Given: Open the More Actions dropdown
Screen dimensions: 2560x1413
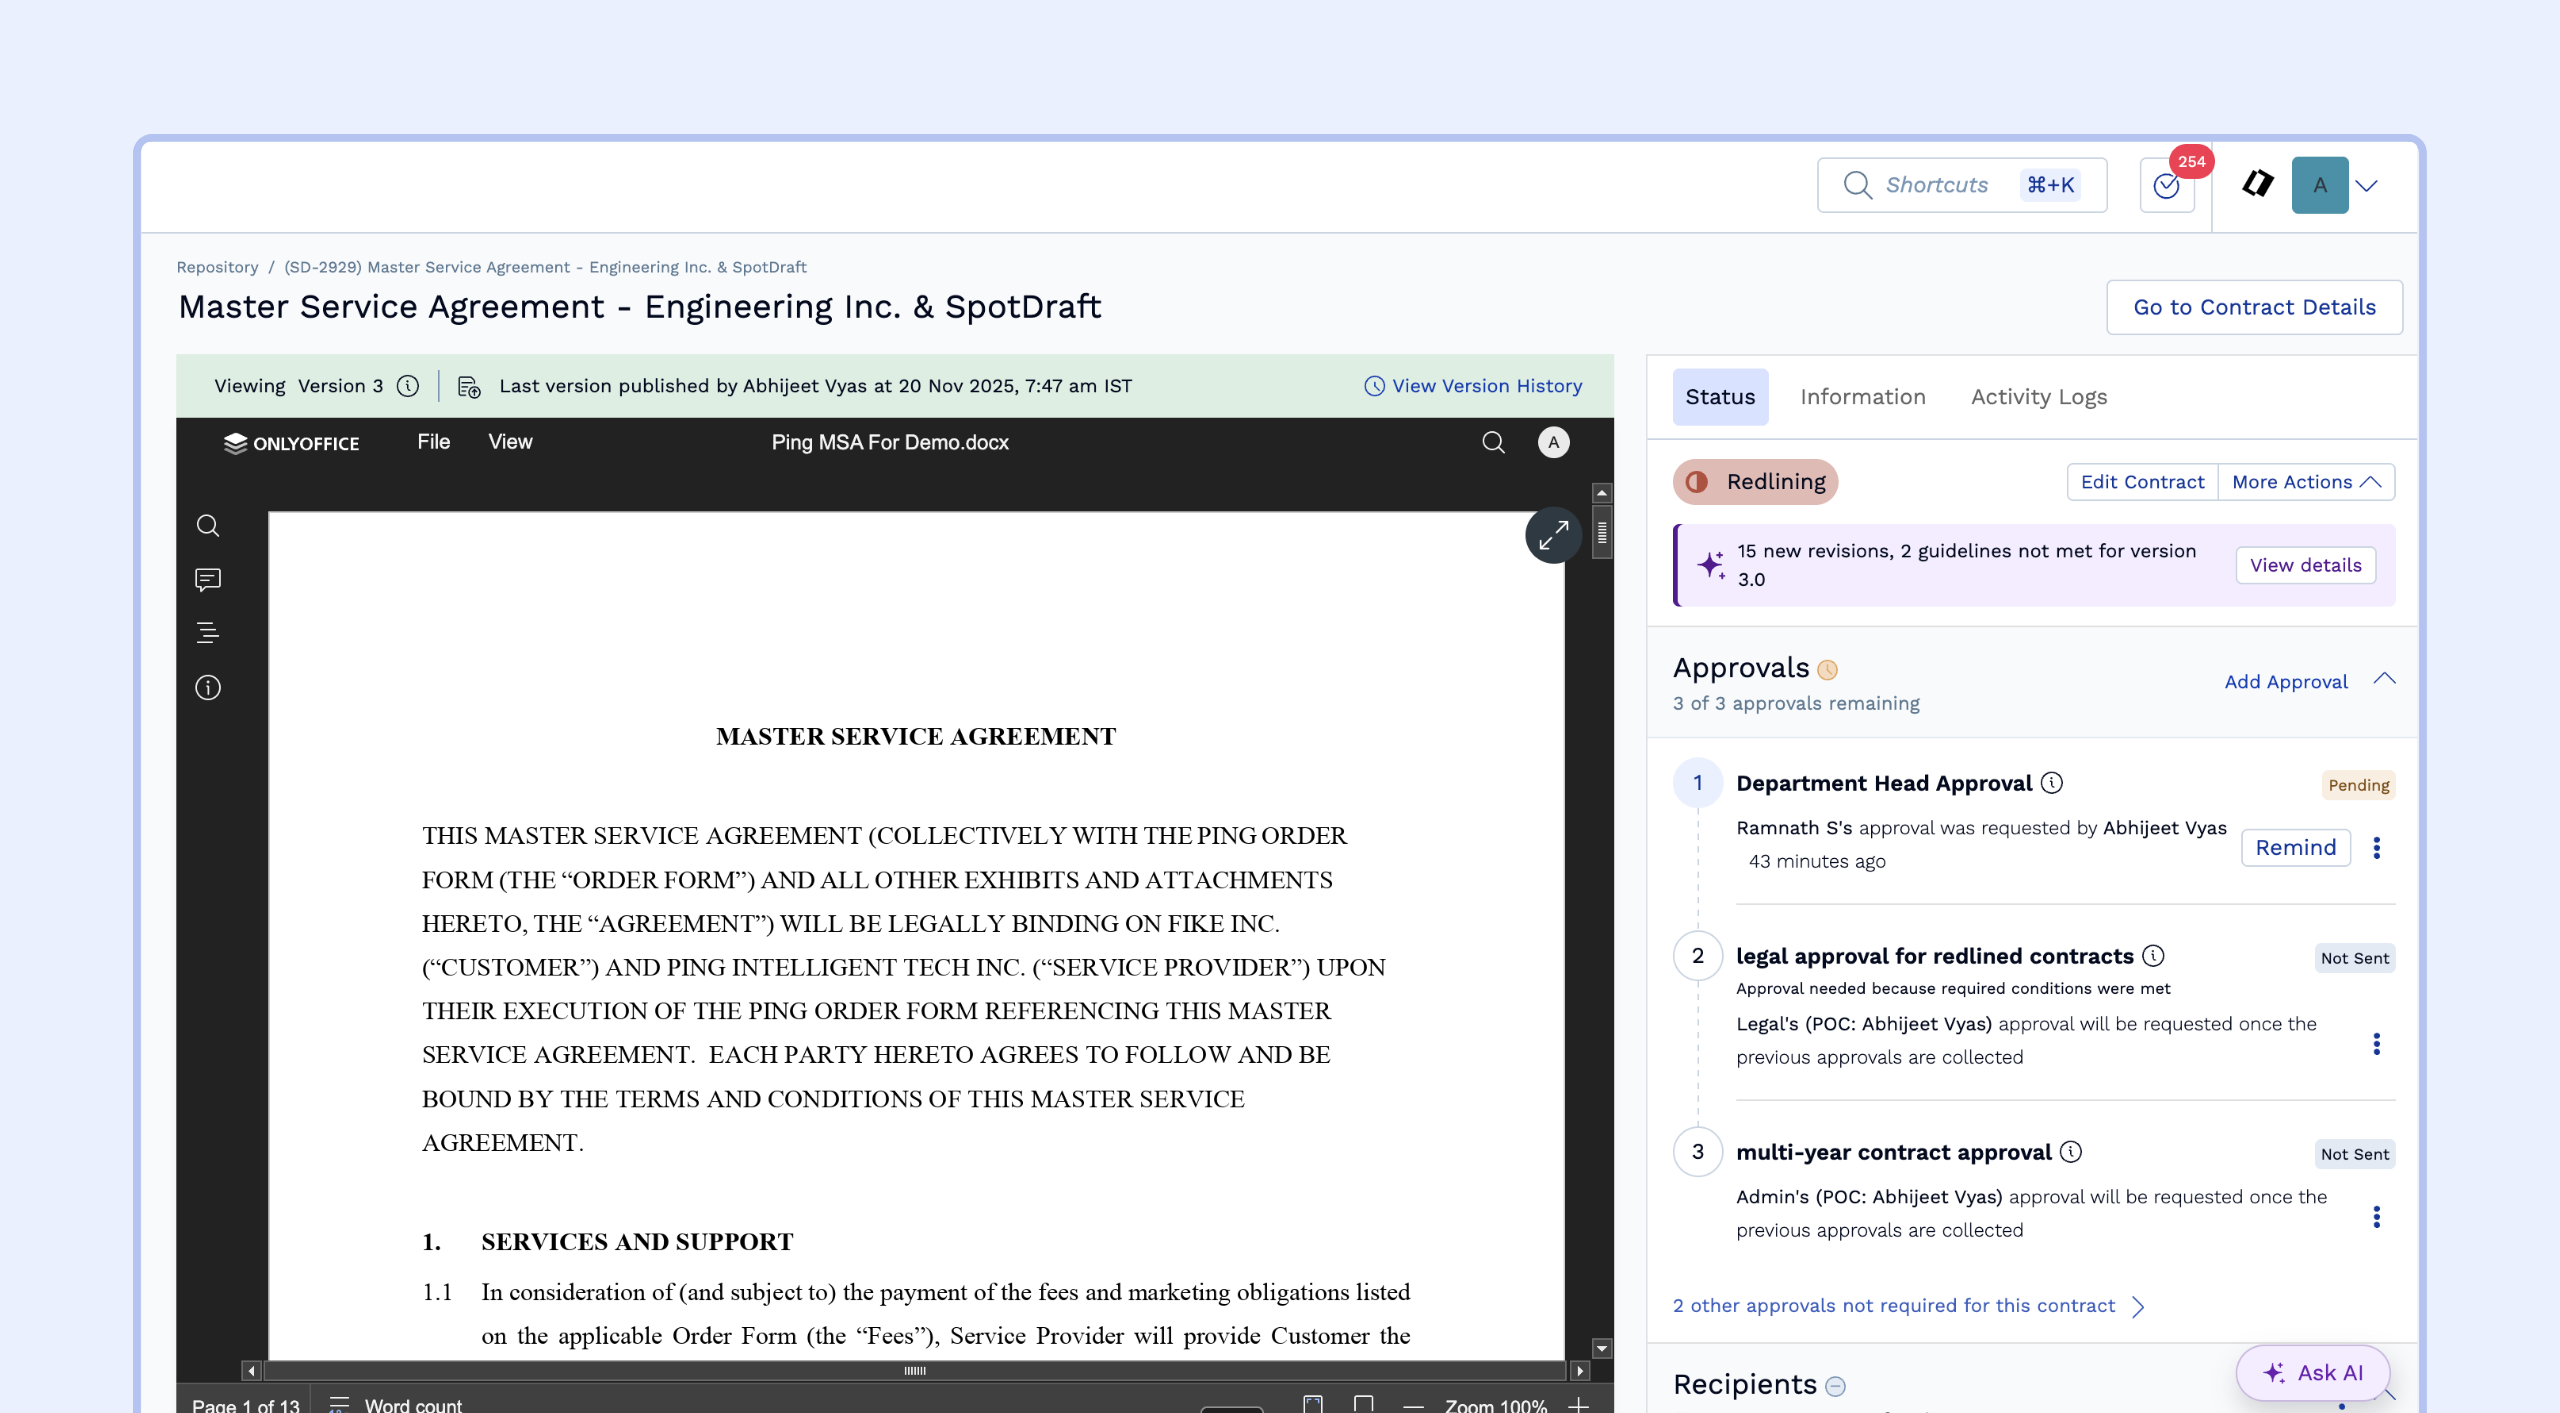Looking at the screenshot, I should point(2305,482).
